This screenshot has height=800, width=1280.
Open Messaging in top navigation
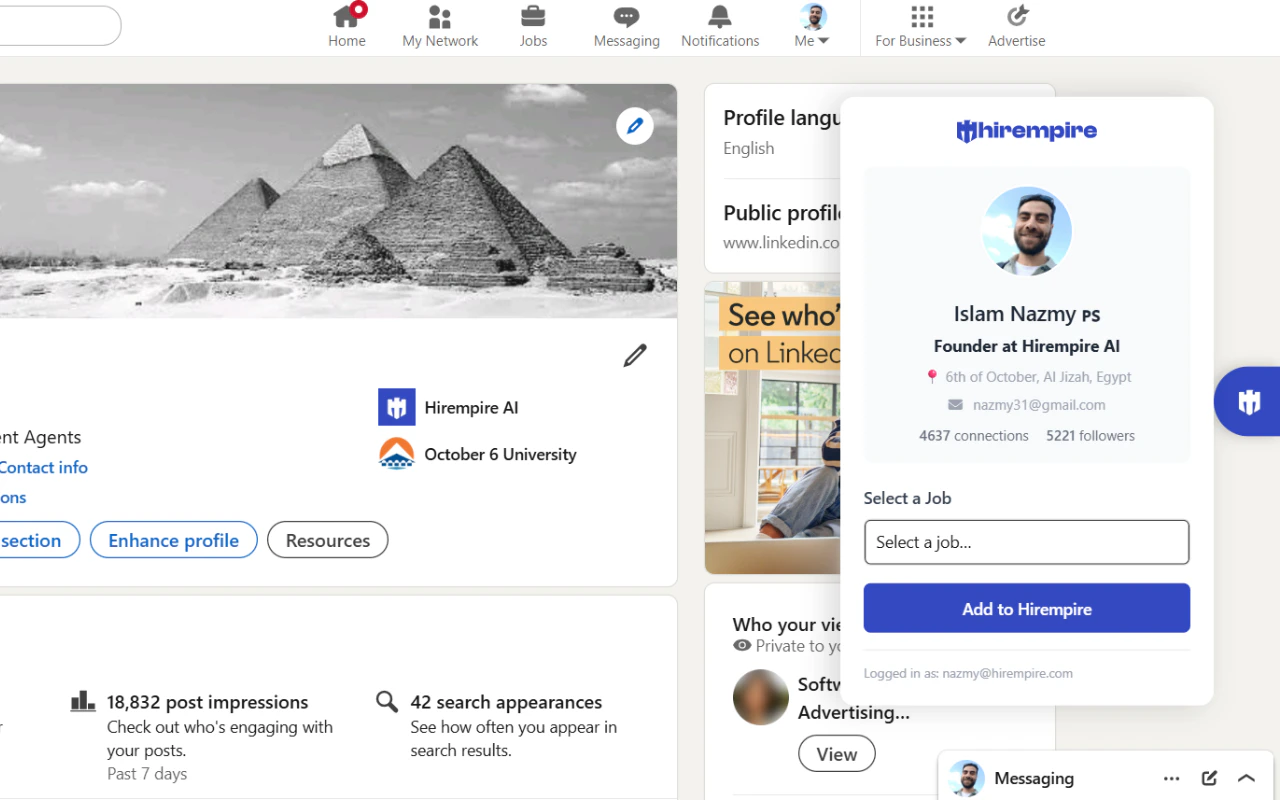click(x=627, y=27)
